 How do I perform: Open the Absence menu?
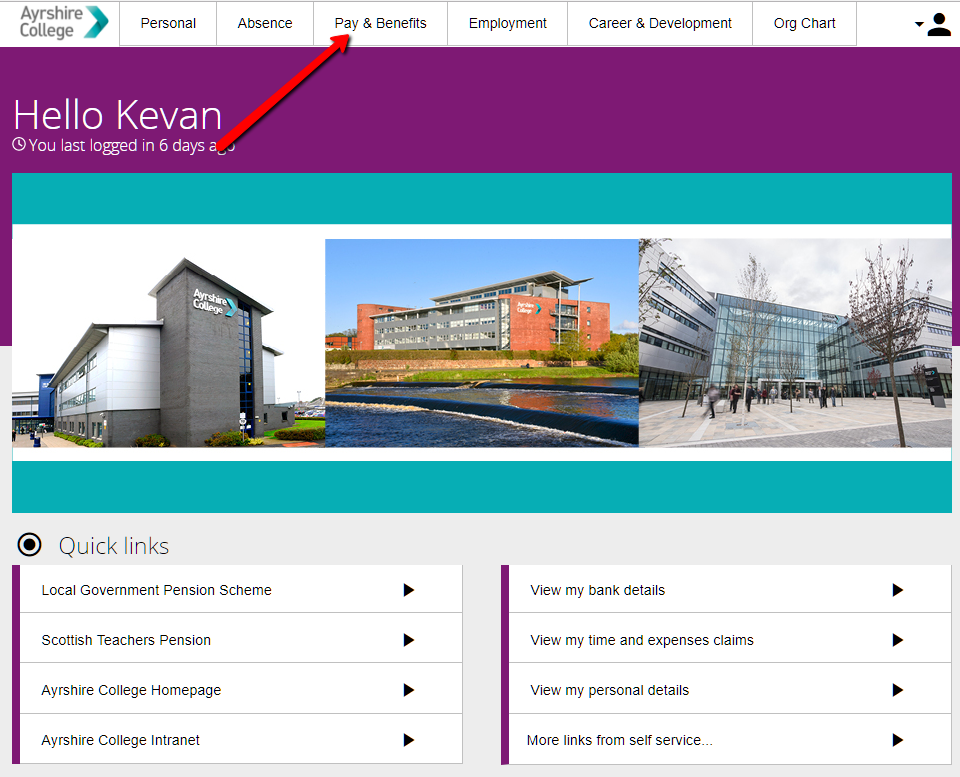coord(264,23)
